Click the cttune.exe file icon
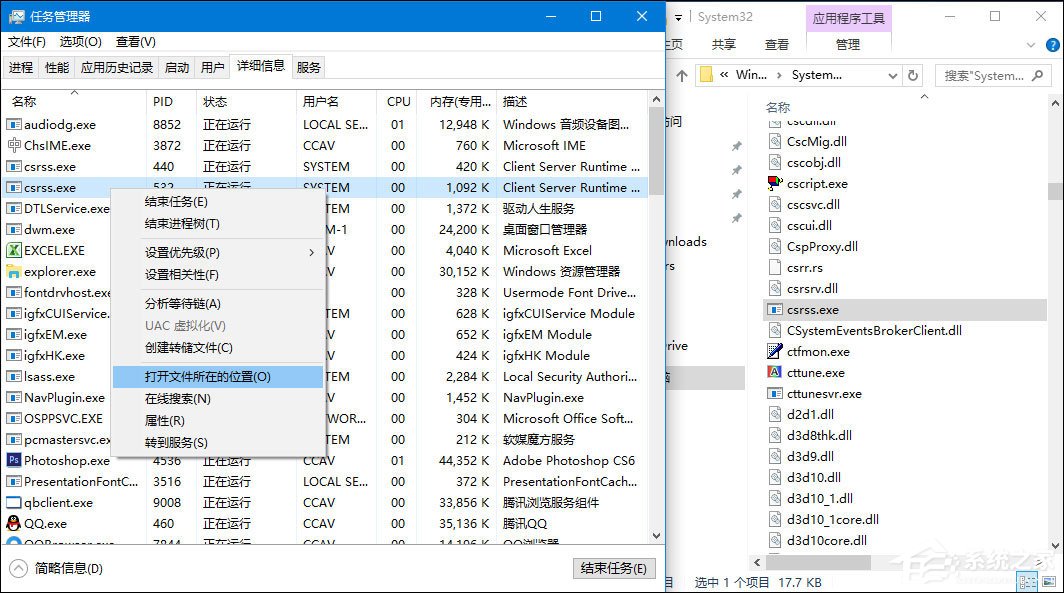 pyautogui.click(x=775, y=372)
